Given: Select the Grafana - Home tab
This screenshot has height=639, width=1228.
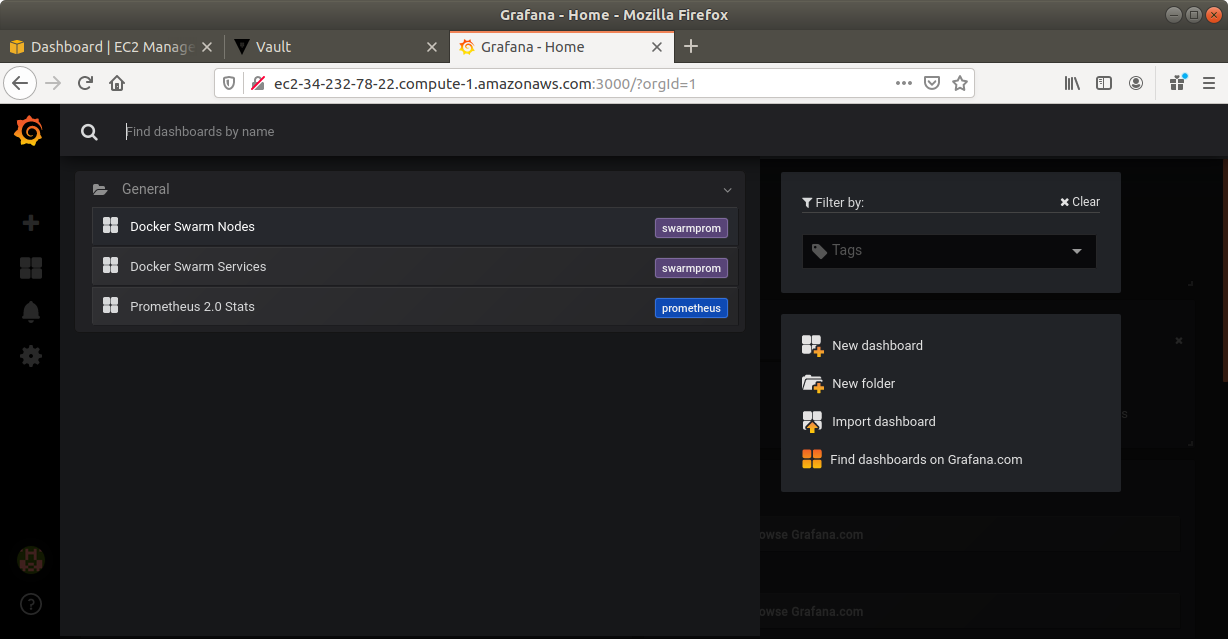Looking at the screenshot, I should coord(561,47).
